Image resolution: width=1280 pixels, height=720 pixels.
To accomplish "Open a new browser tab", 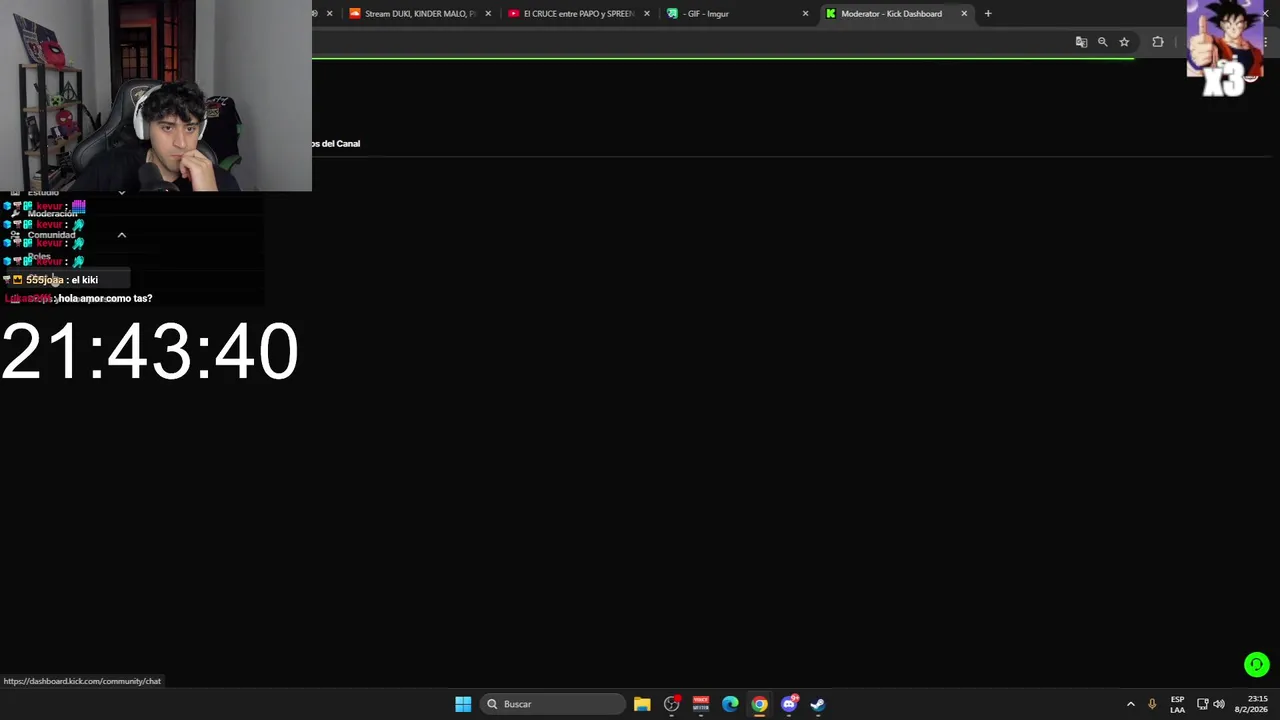I will [988, 14].
